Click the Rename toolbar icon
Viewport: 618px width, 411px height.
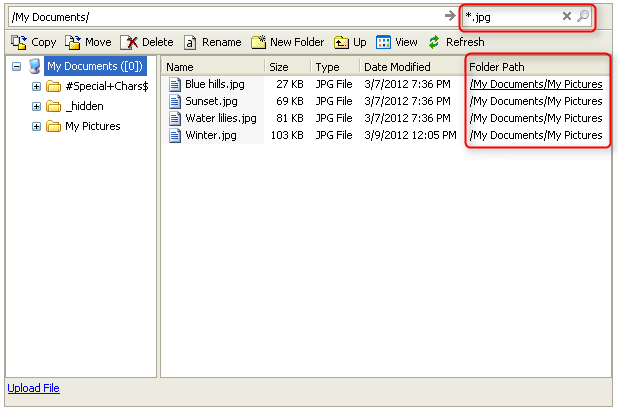(190, 43)
